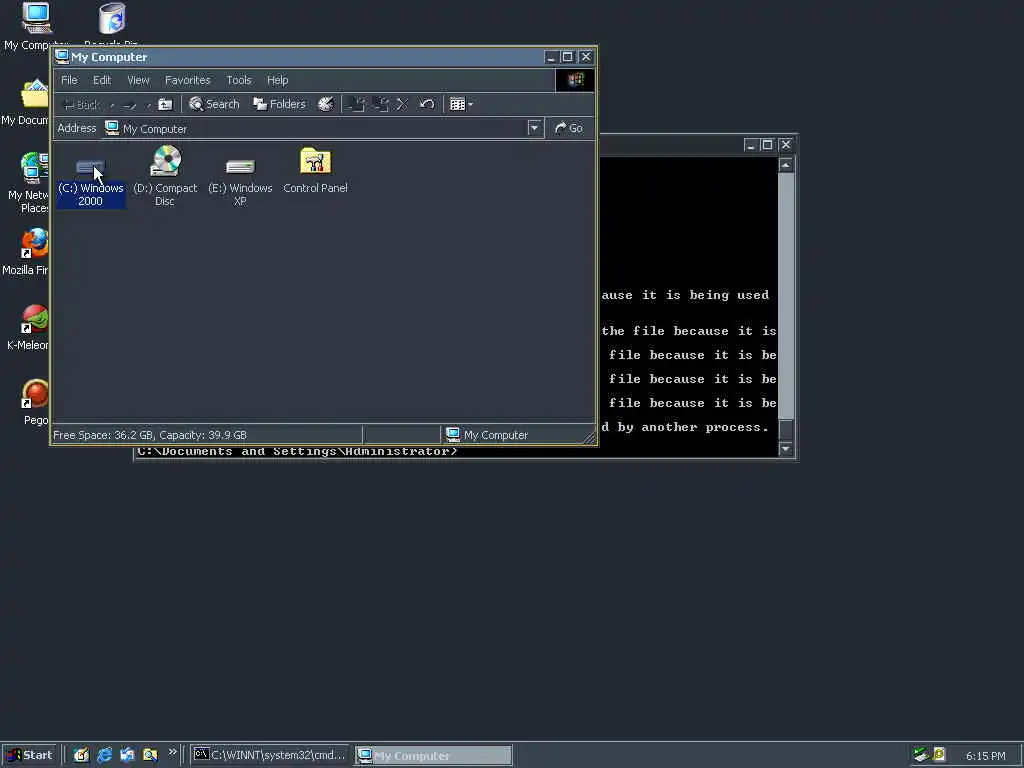1024x768 pixels.
Task: Select the My Network Places desktop icon
Action: point(27,183)
